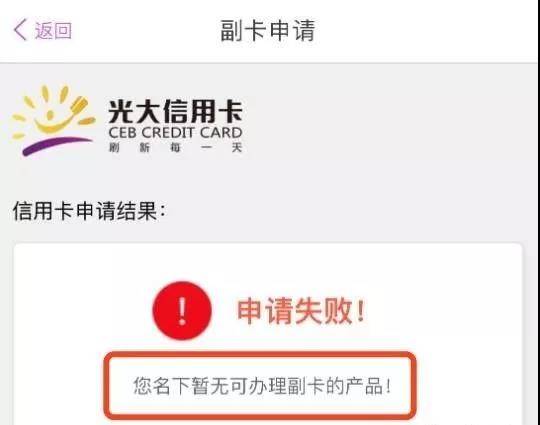Viewport: 540px width, 425px height.
Task: Go back via the 返回 text
Action: point(53,30)
